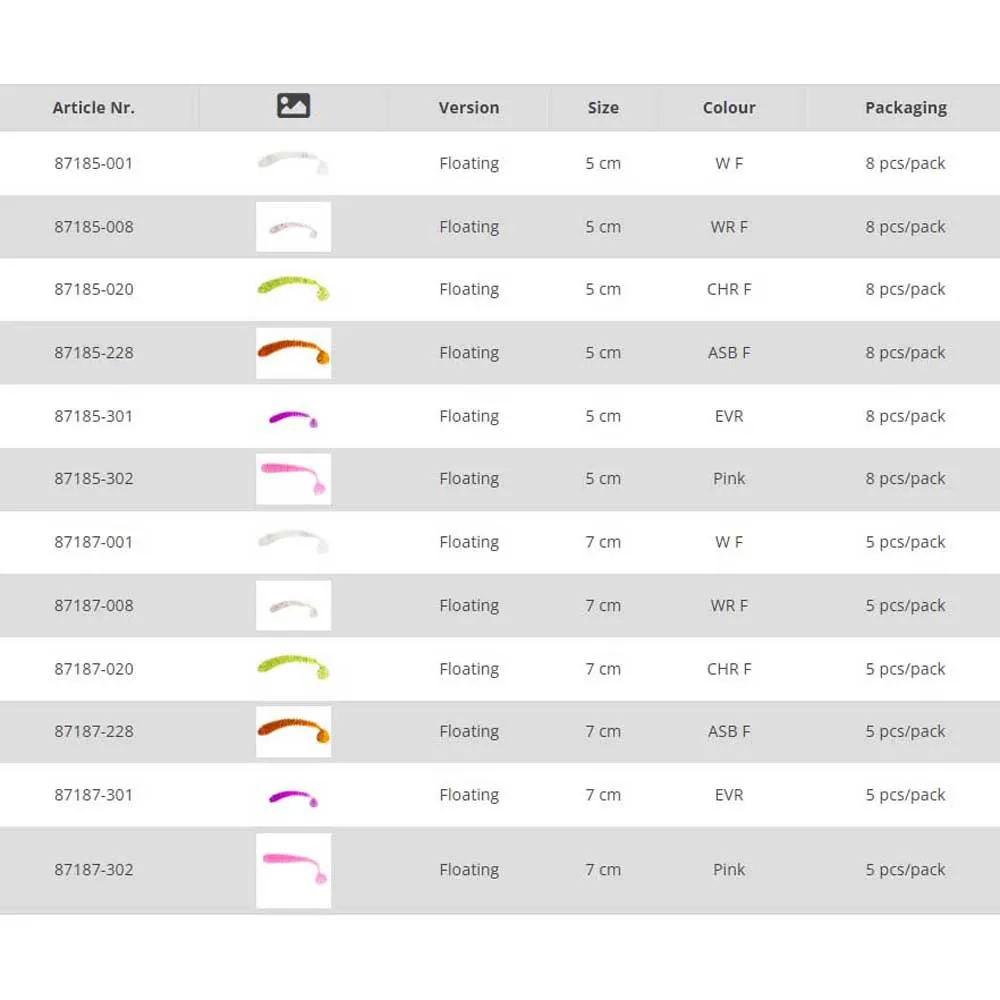Image resolution: width=1000 pixels, height=1000 pixels.
Task: Click article number 87187-301
Action: tap(94, 795)
